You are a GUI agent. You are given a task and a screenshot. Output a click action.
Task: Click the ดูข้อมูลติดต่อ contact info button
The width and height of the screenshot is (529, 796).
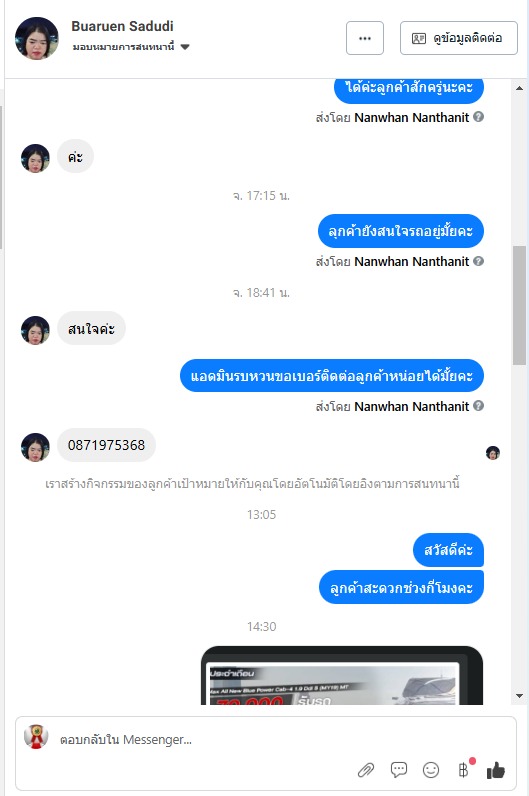[459, 38]
